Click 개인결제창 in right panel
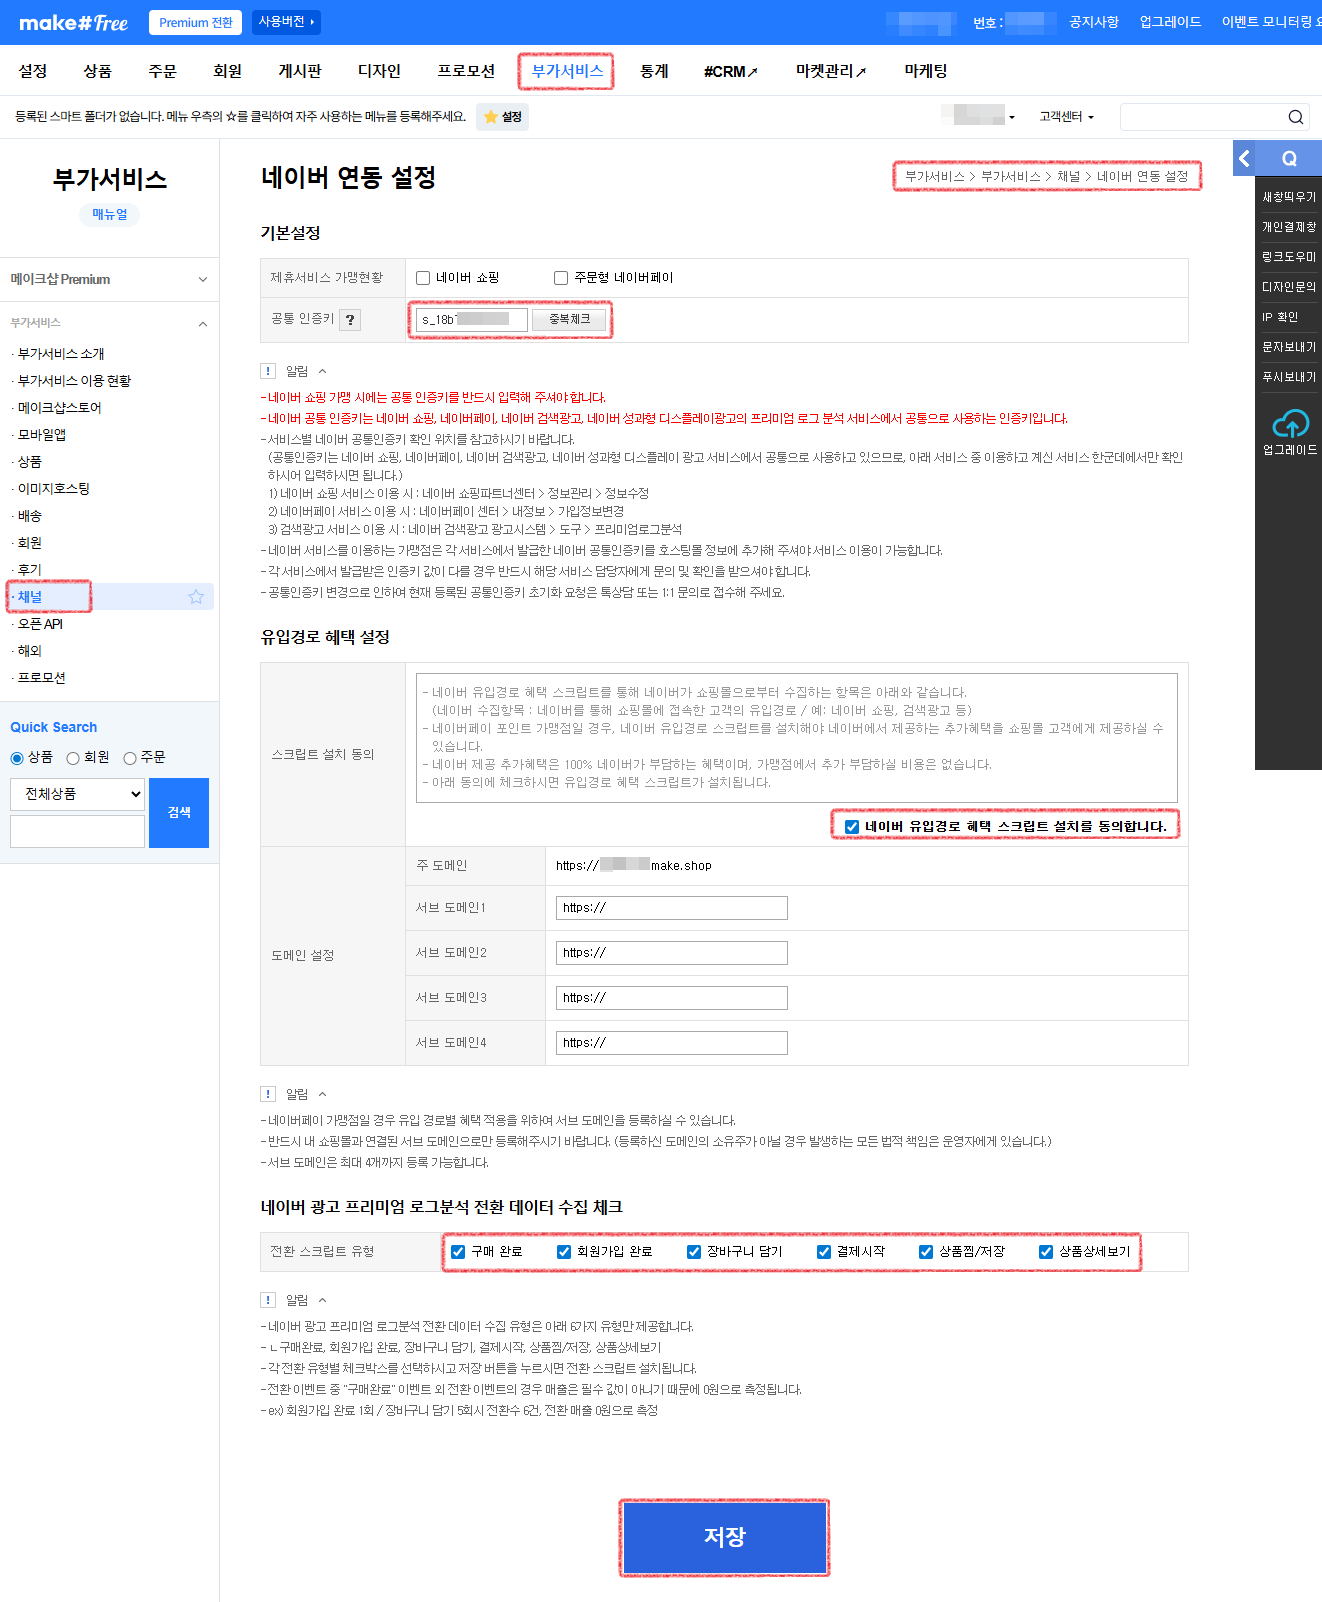Viewport: 1322px width, 1602px height. point(1289,227)
